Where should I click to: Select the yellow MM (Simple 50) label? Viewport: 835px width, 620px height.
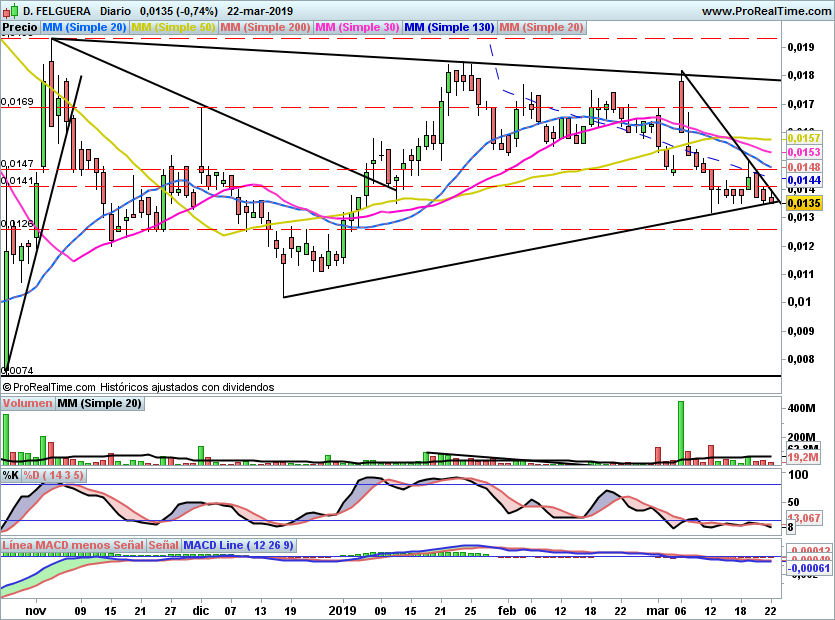(x=173, y=28)
